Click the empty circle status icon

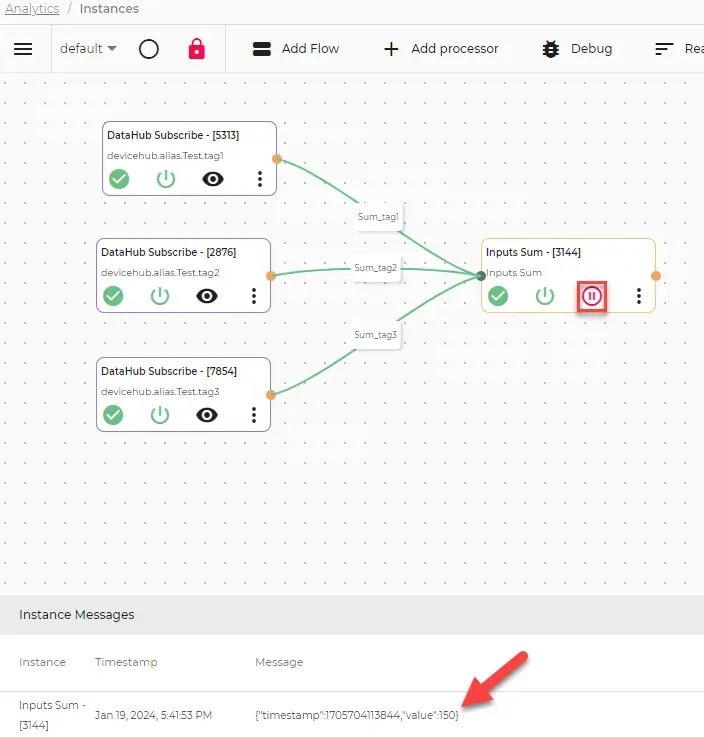pos(149,49)
